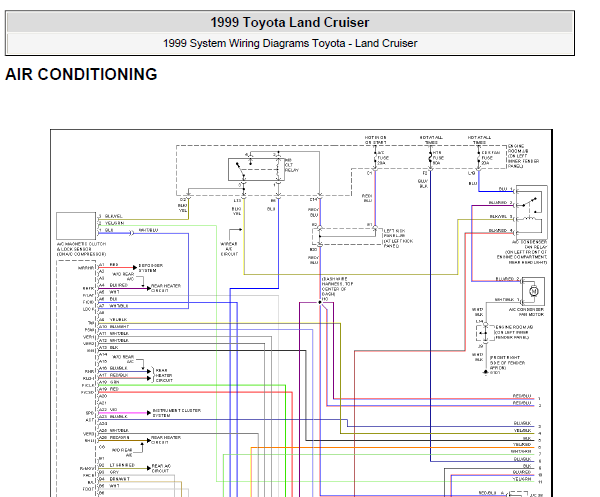Click right-edge connector 4 YEL/BLK label

[x=522, y=430]
